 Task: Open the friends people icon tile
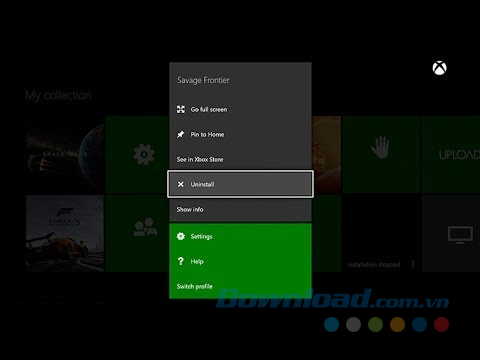tap(137, 233)
